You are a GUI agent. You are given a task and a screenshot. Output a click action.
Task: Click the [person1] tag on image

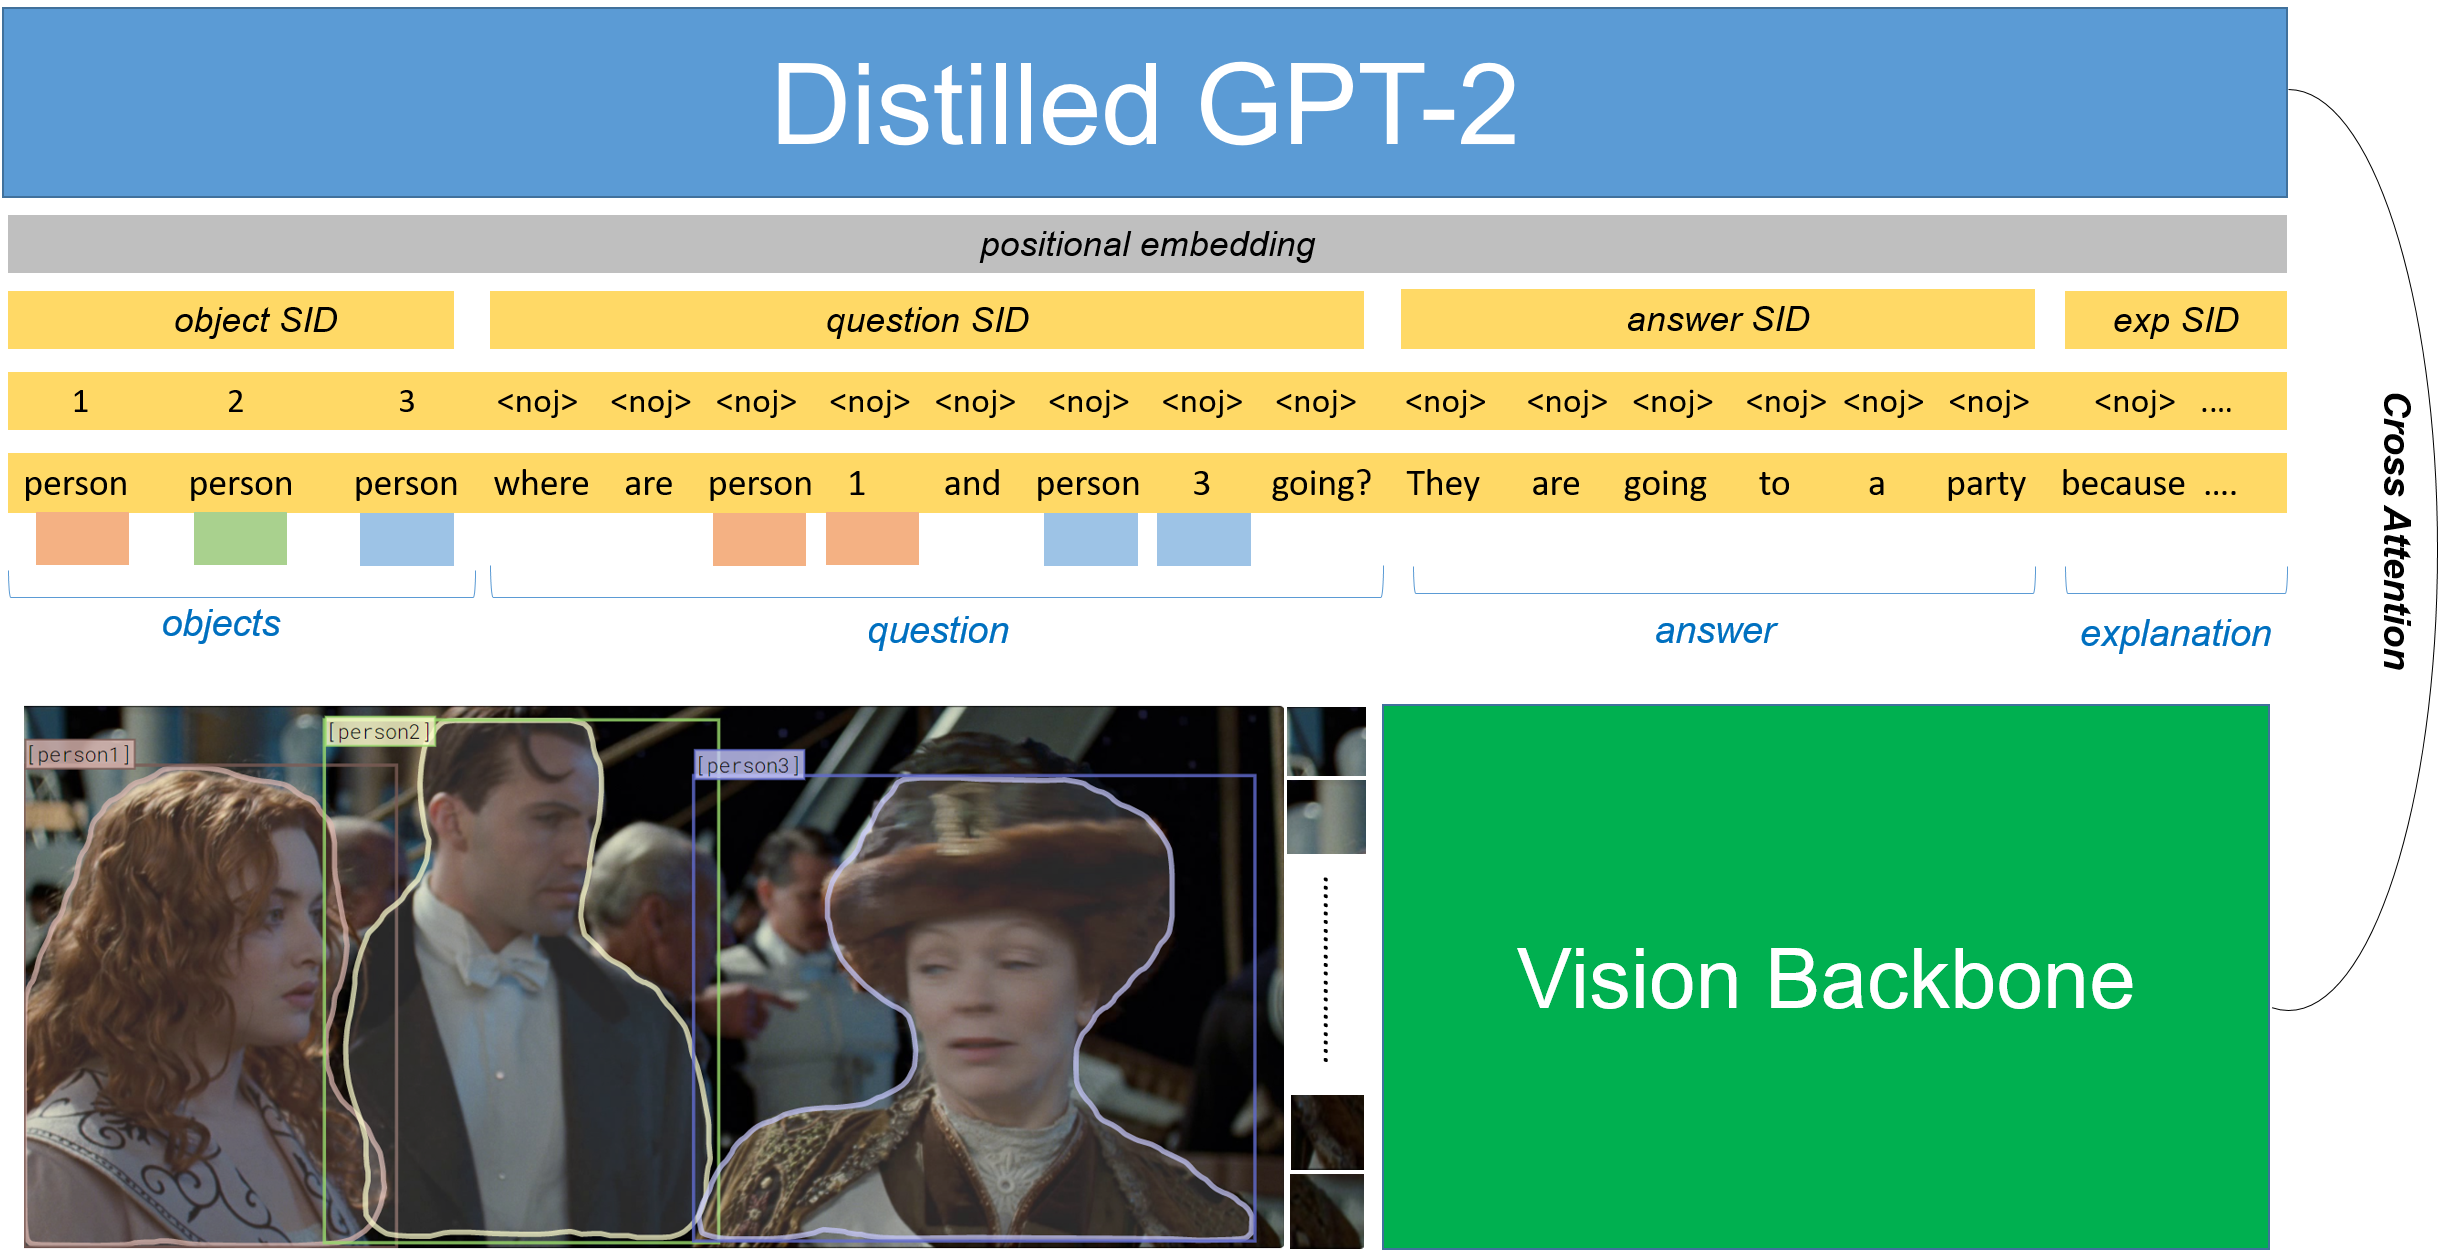point(79,754)
